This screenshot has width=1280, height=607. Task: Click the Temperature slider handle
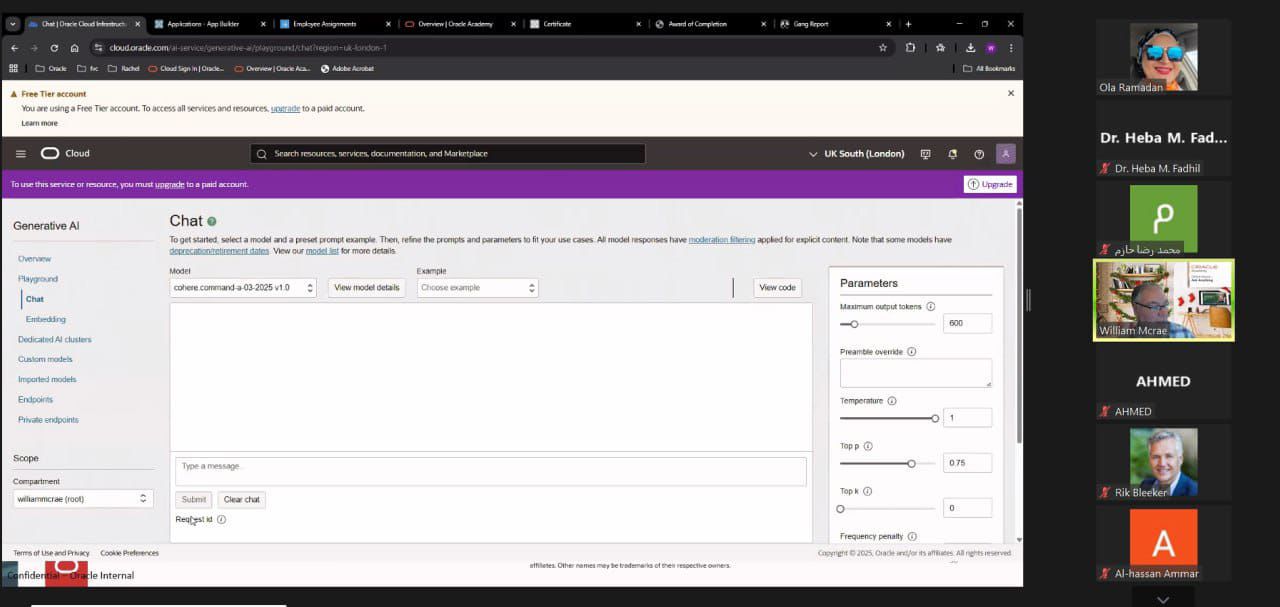[935, 418]
